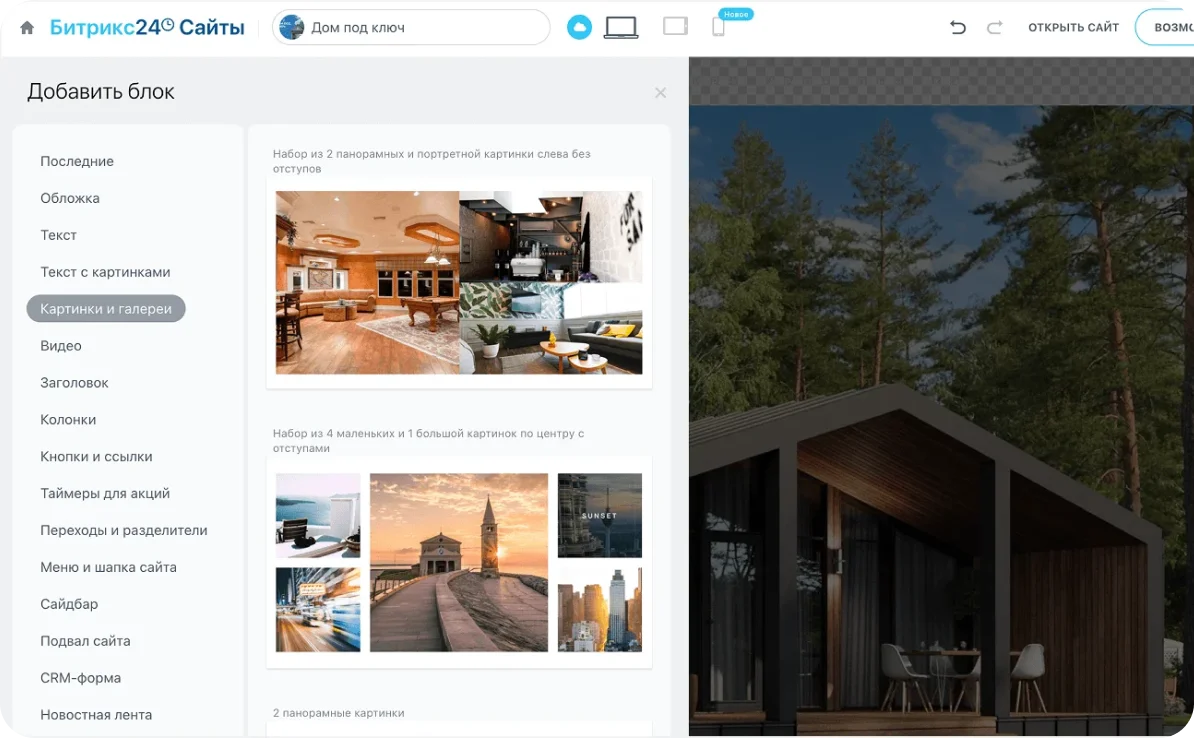This screenshot has height=738, width=1194.
Task: Add the 2 panoramic and portrait images block
Action: click(x=459, y=283)
